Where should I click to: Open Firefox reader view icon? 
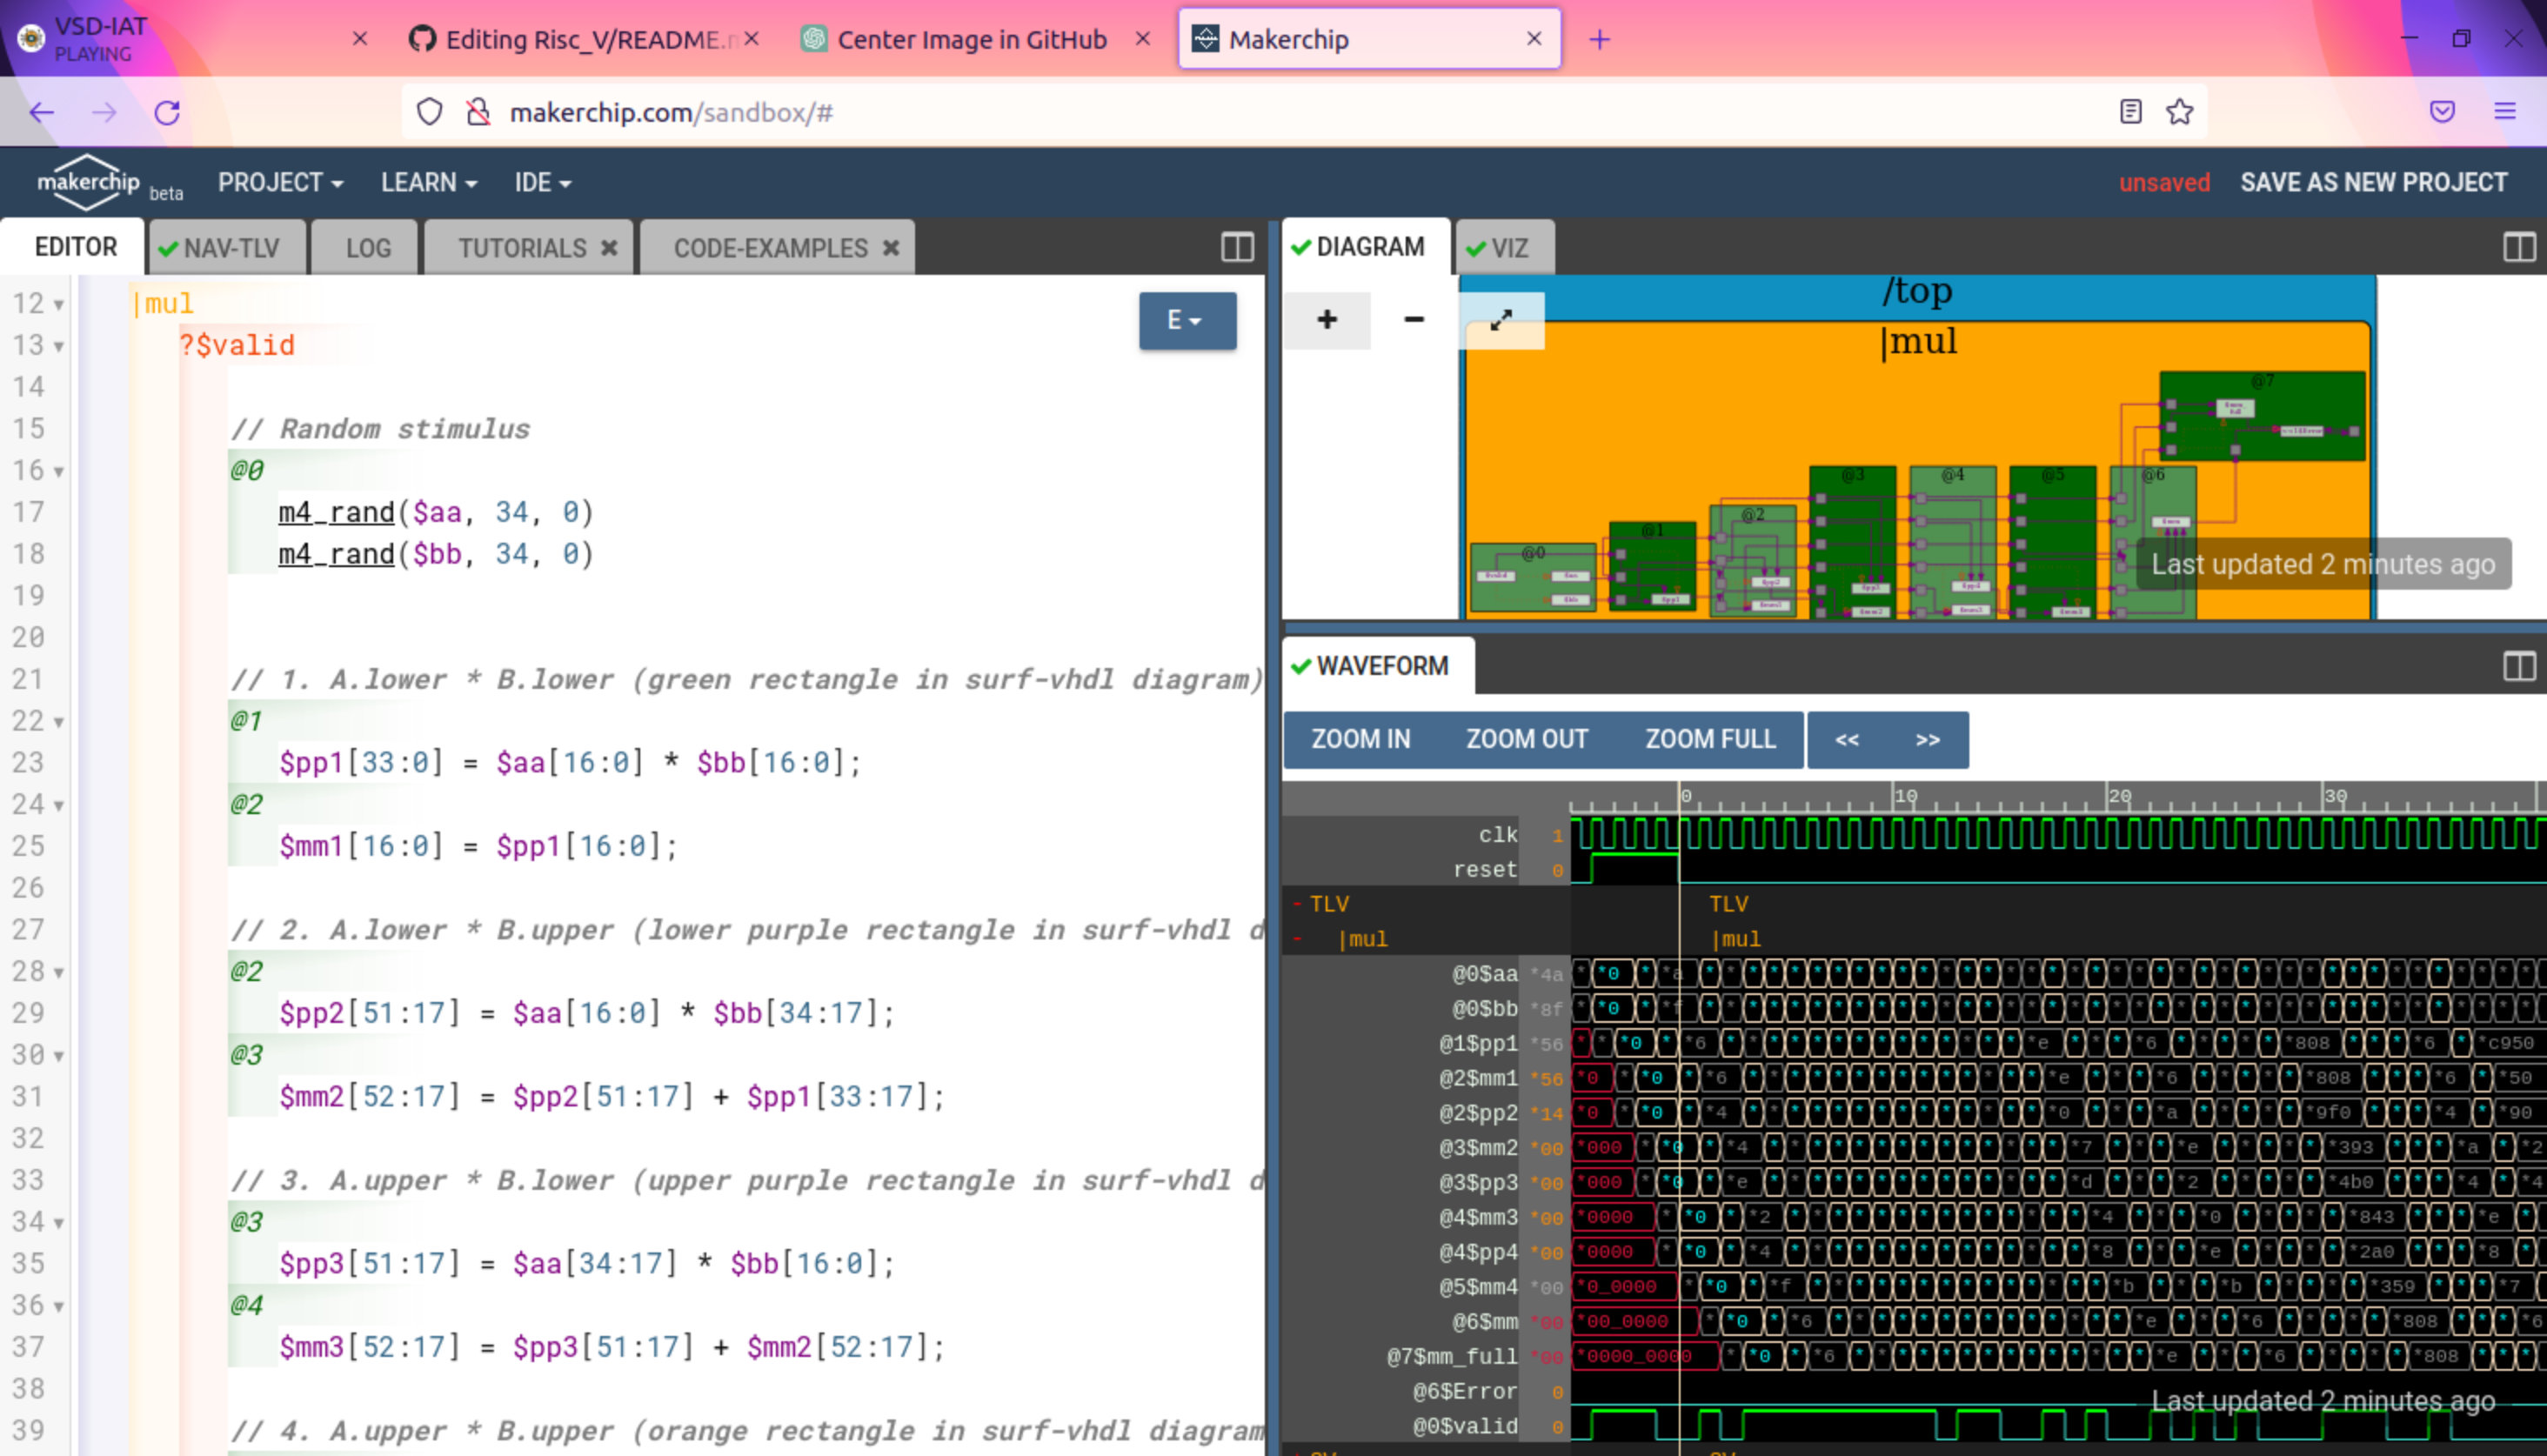[x=2130, y=112]
